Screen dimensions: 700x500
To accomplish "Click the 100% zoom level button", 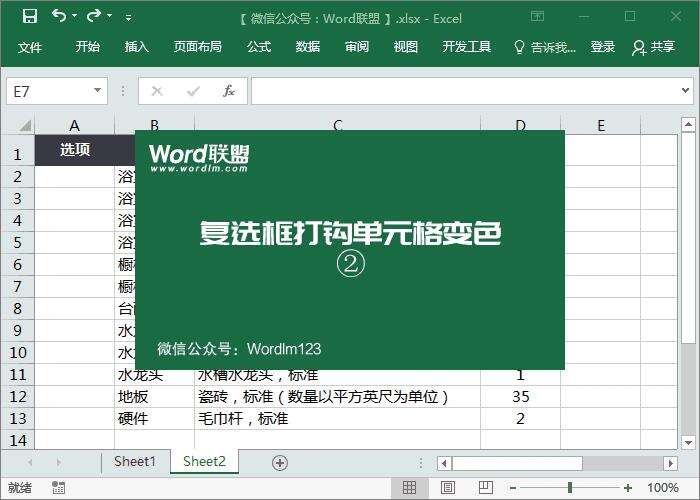I will 662,488.
